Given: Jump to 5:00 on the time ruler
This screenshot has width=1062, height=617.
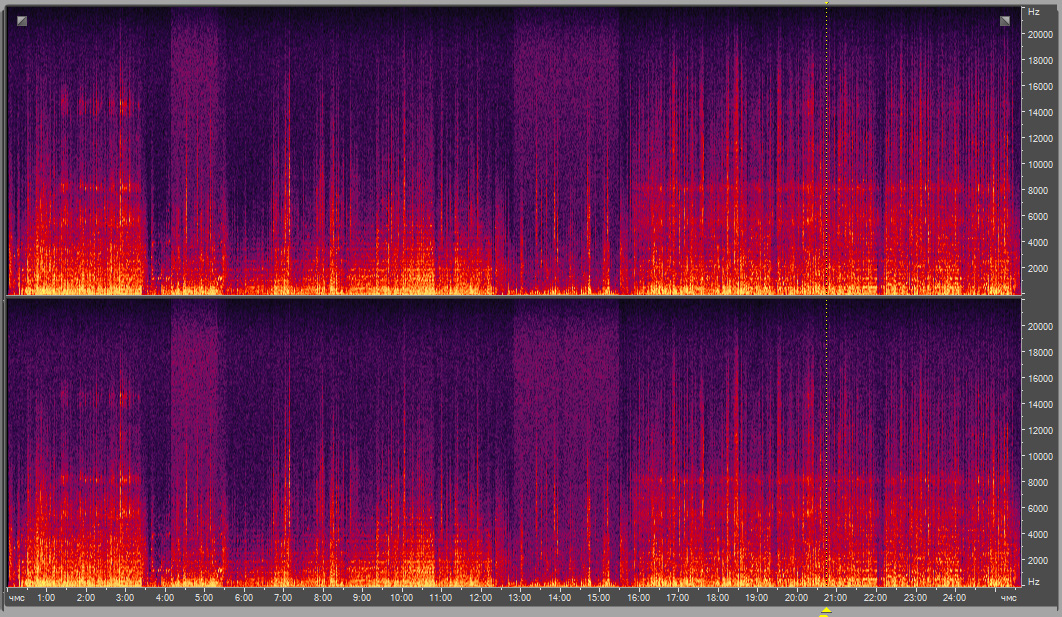Looking at the screenshot, I should coord(204,598).
